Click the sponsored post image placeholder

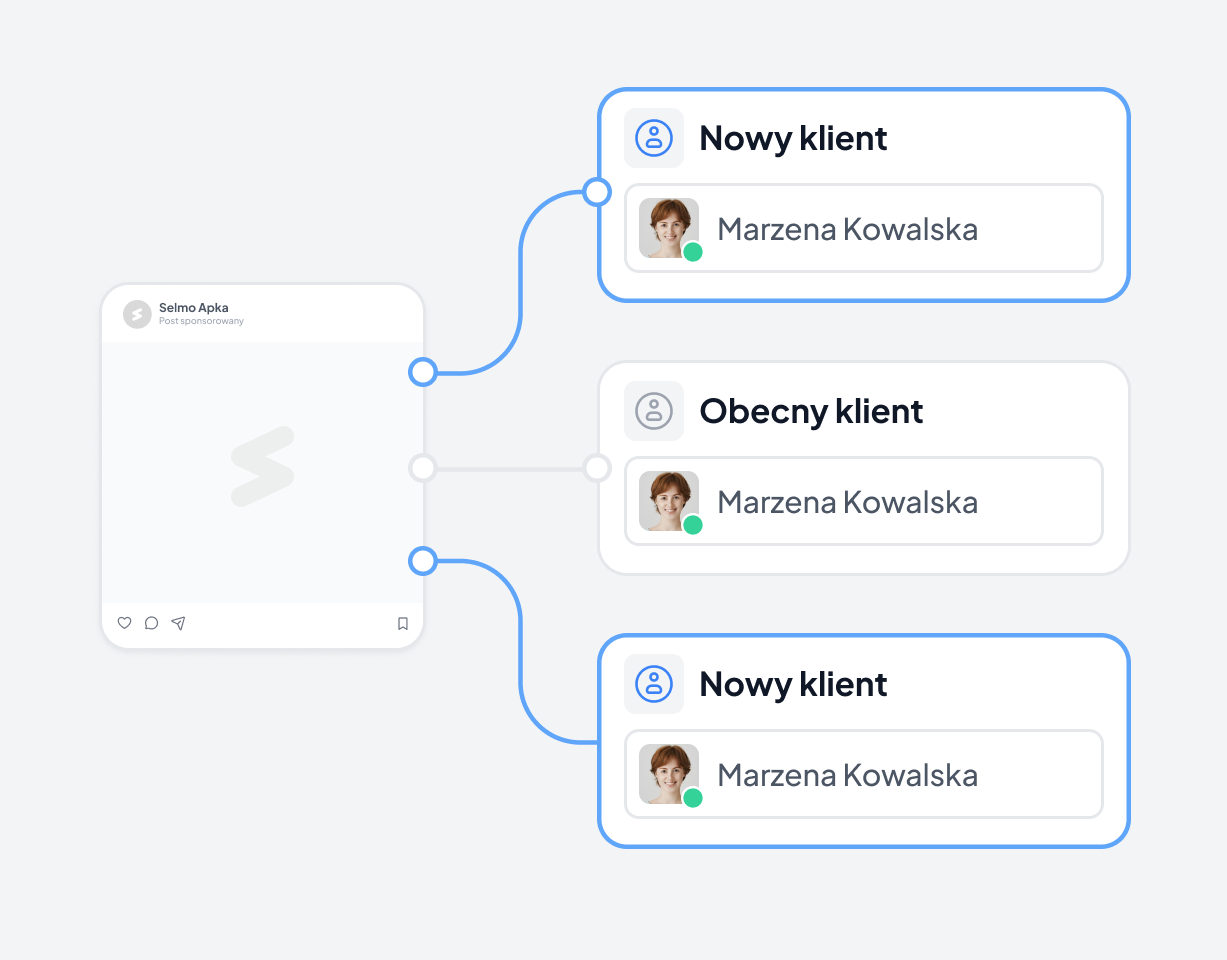tap(262, 472)
